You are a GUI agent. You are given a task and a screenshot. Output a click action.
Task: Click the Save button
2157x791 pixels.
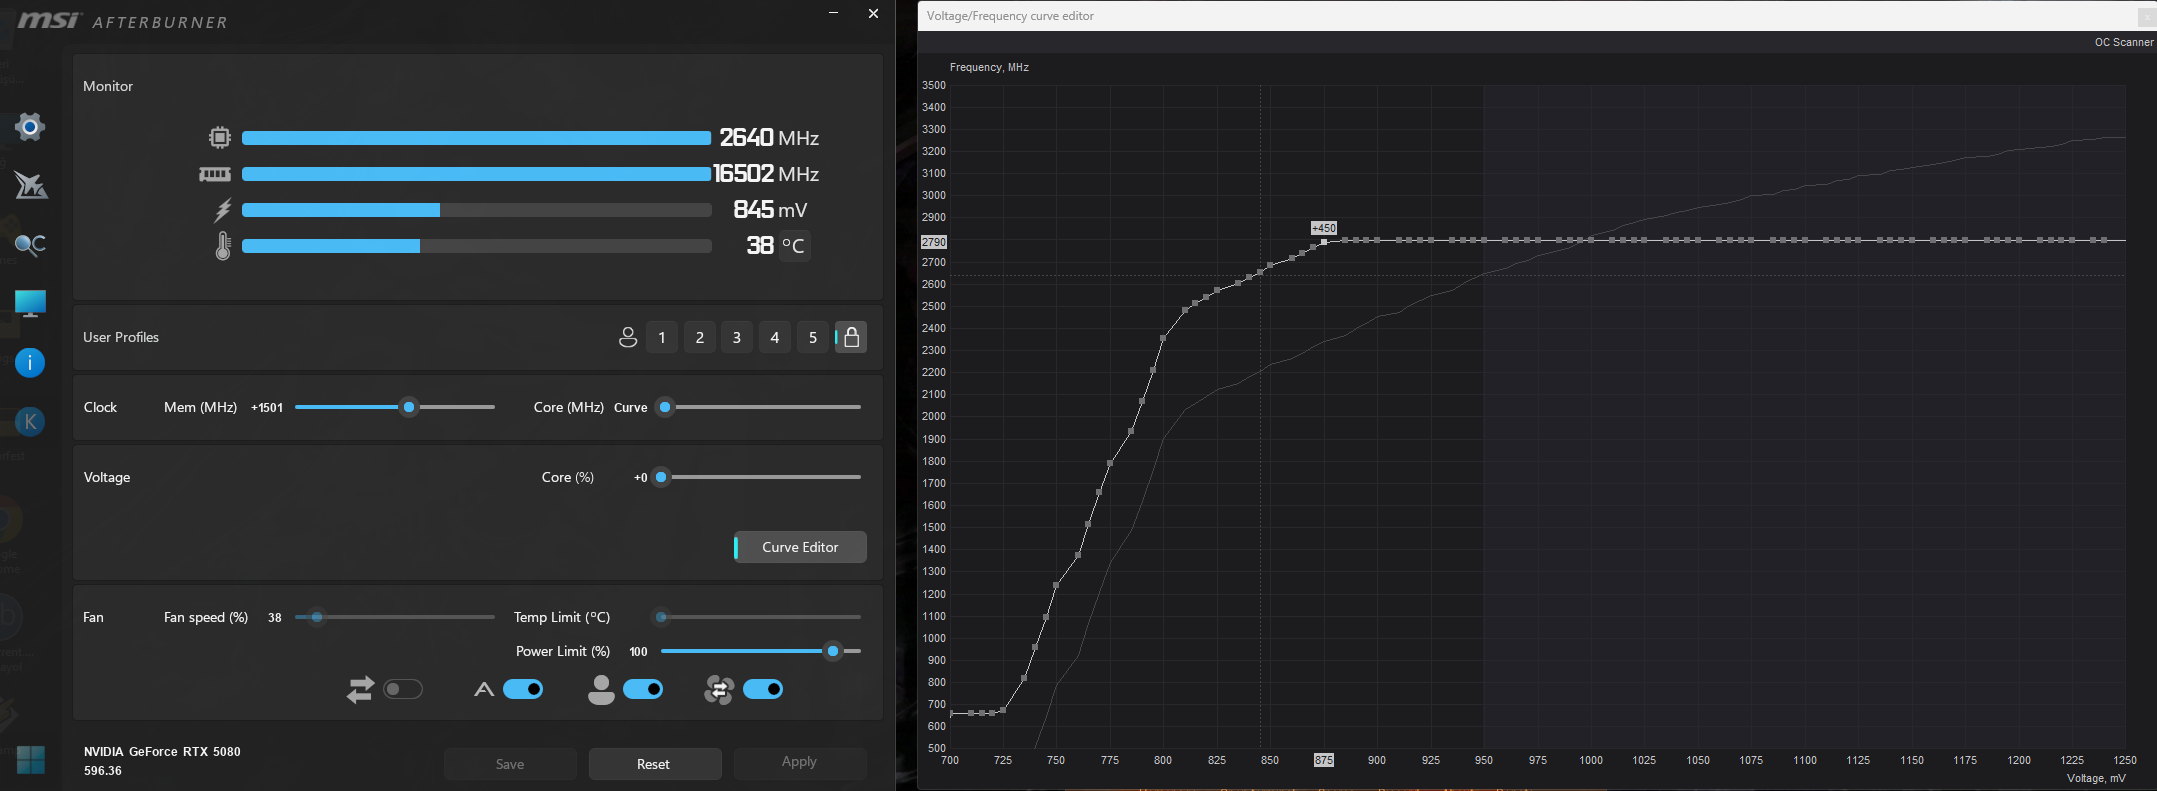(x=510, y=764)
